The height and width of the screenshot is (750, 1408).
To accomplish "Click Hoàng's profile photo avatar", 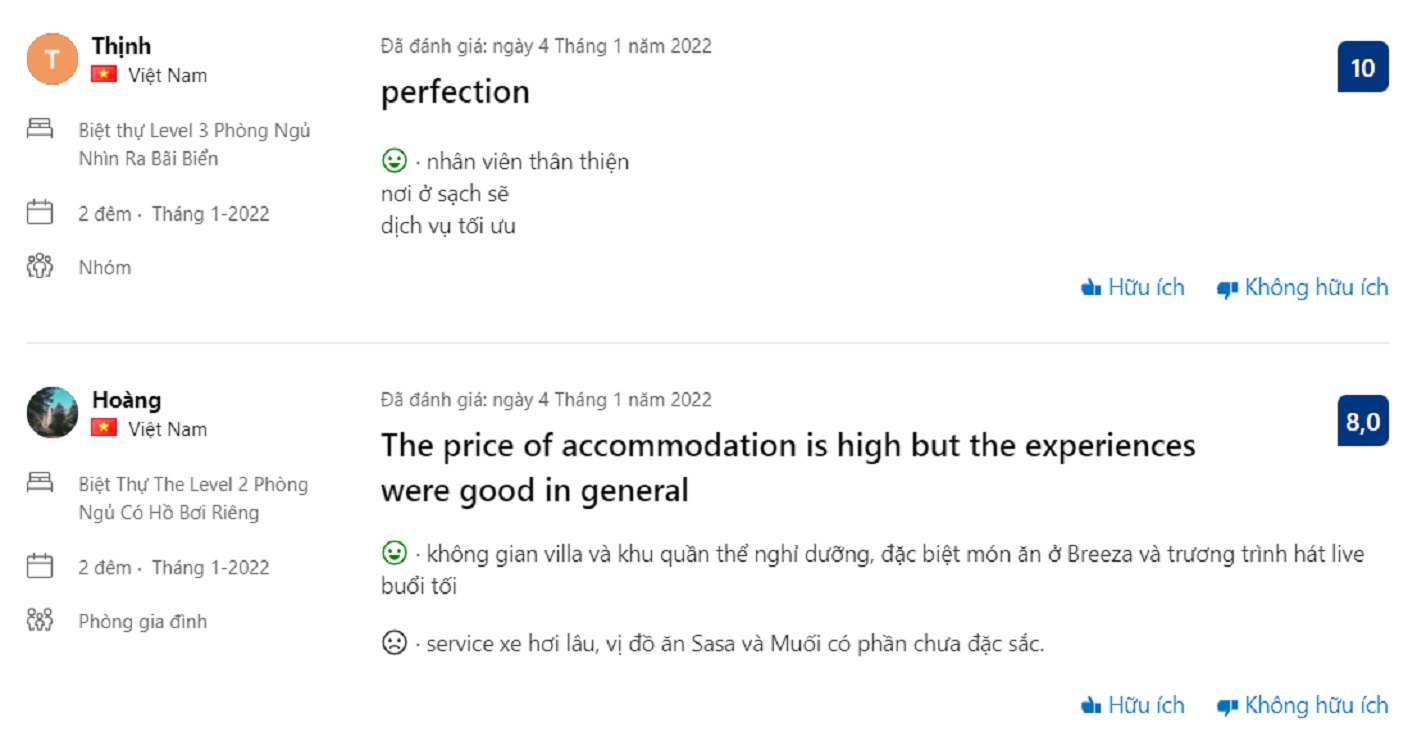I will click(x=52, y=413).
